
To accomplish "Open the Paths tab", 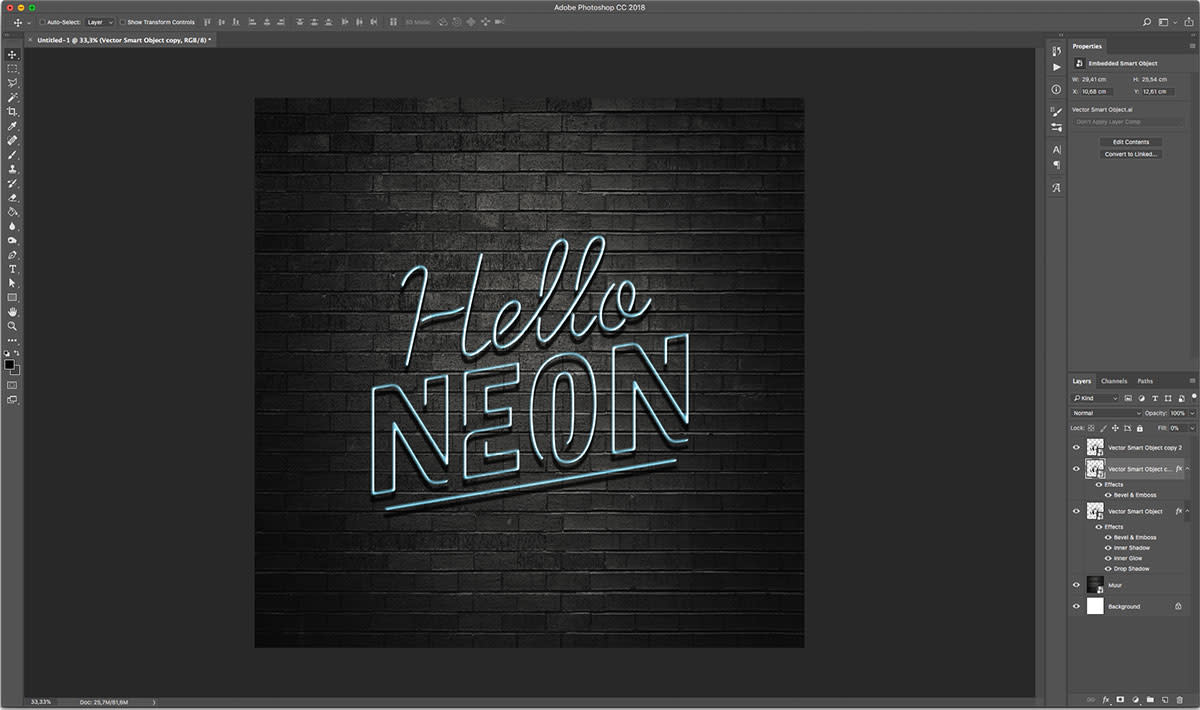I will 1145,381.
